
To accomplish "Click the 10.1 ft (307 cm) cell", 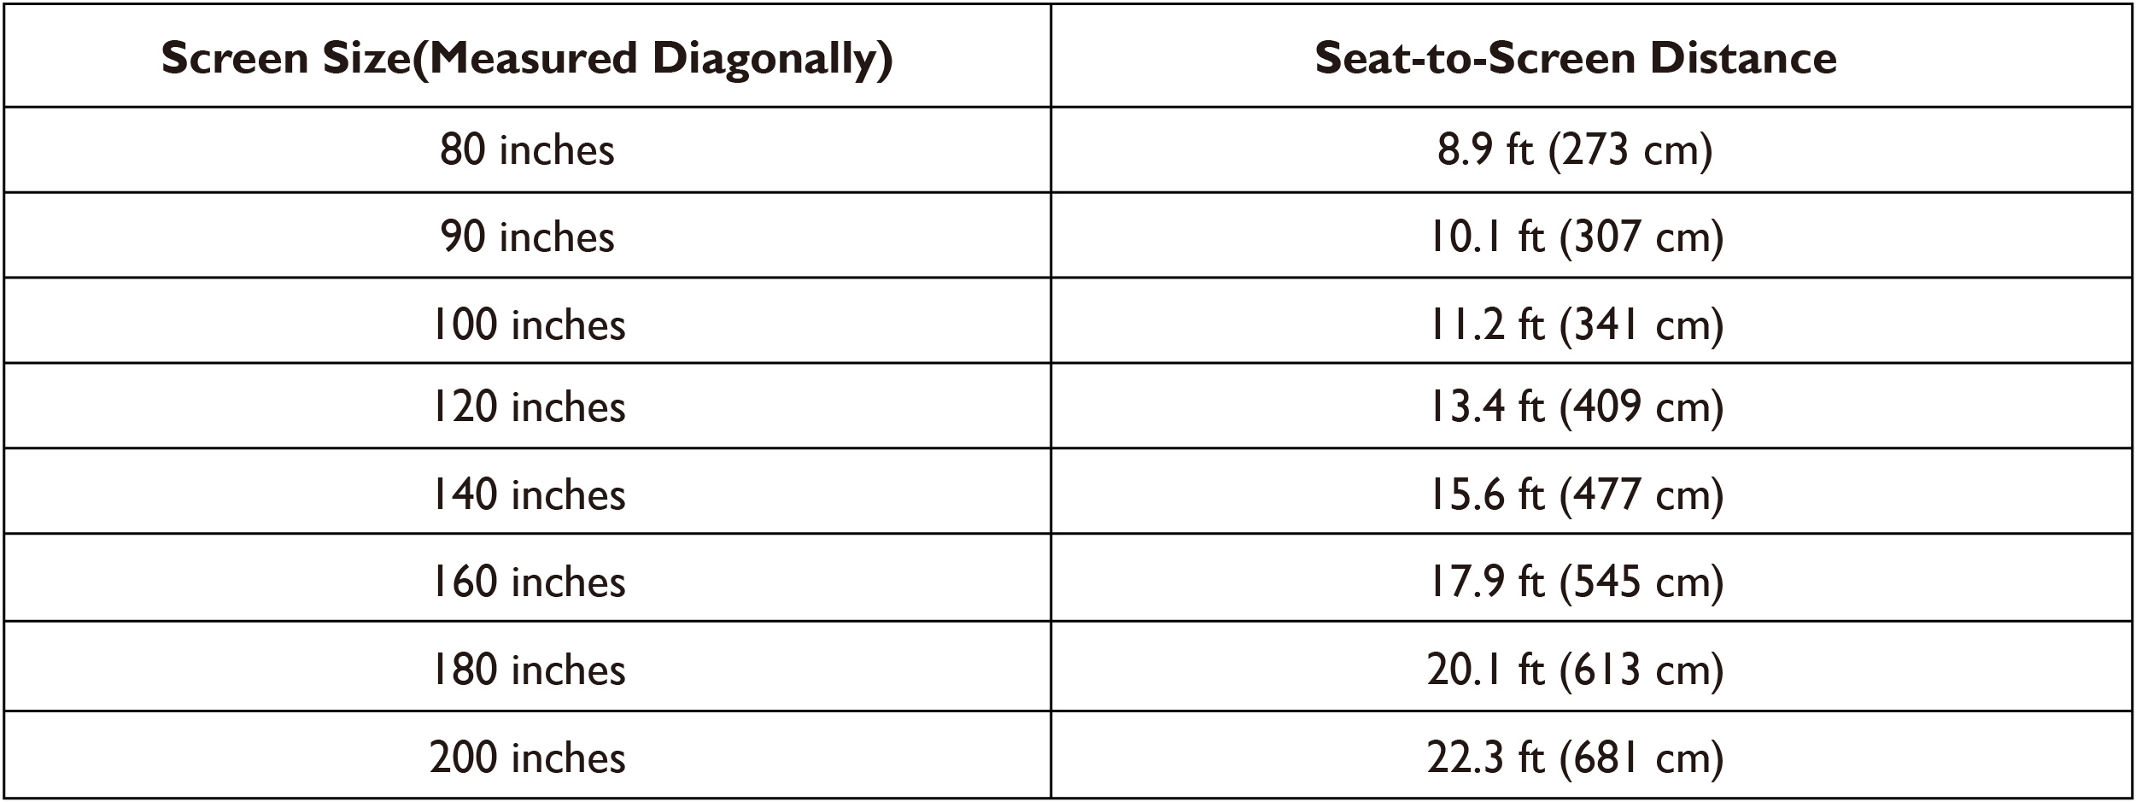I will click(x=1591, y=236).
